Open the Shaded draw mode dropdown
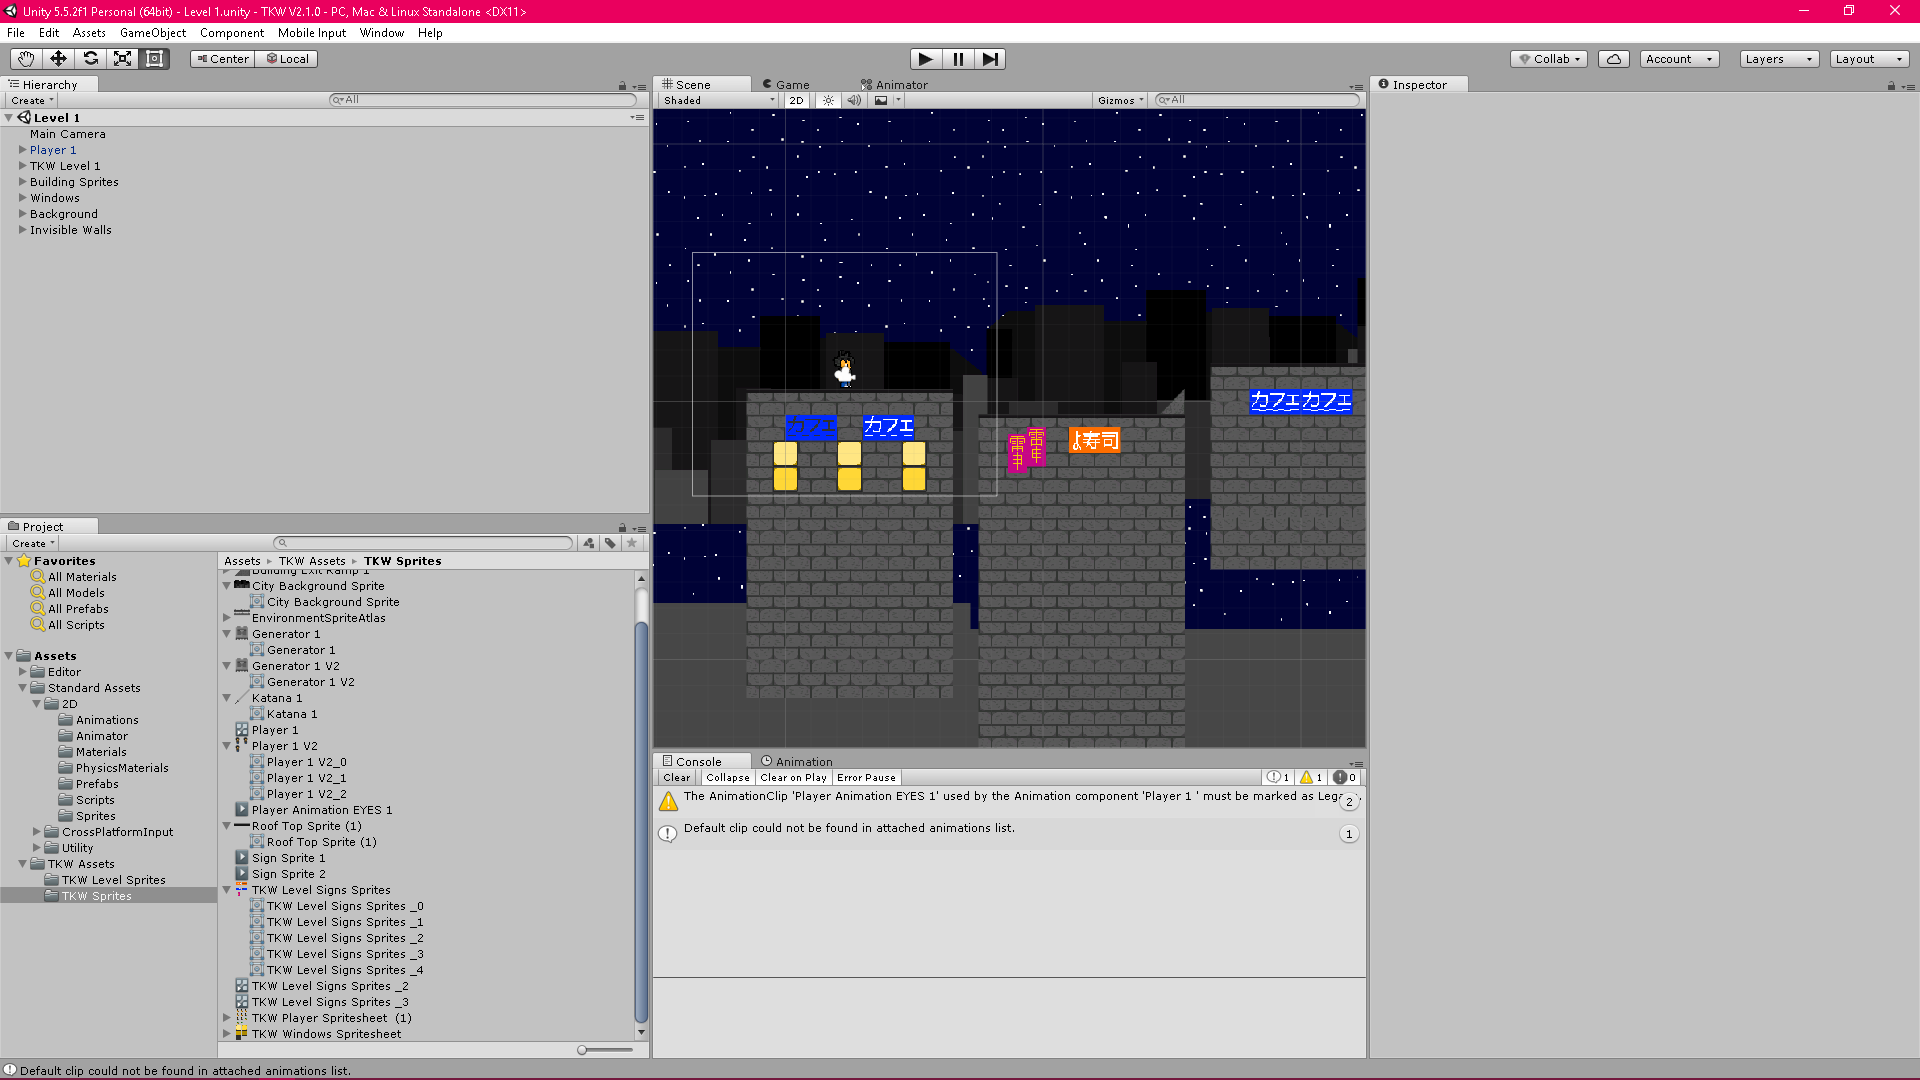 [x=715, y=100]
